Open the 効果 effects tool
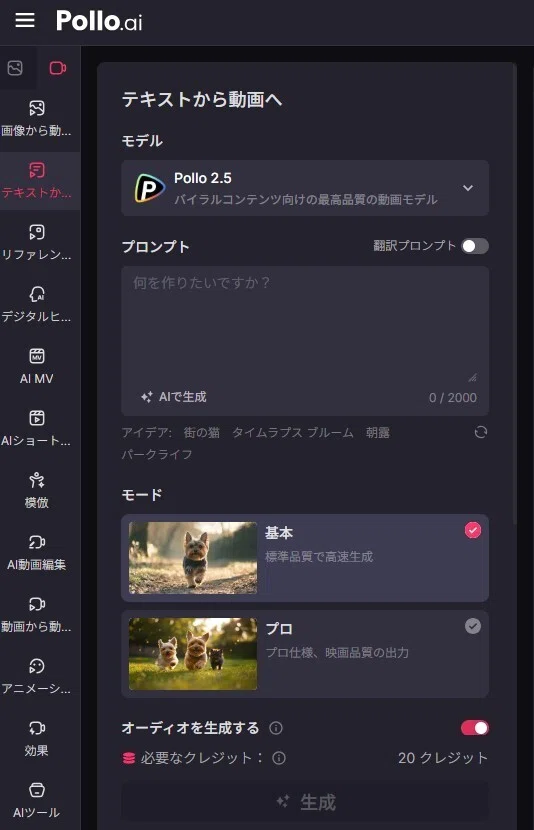534x830 pixels. click(x=37, y=738)
